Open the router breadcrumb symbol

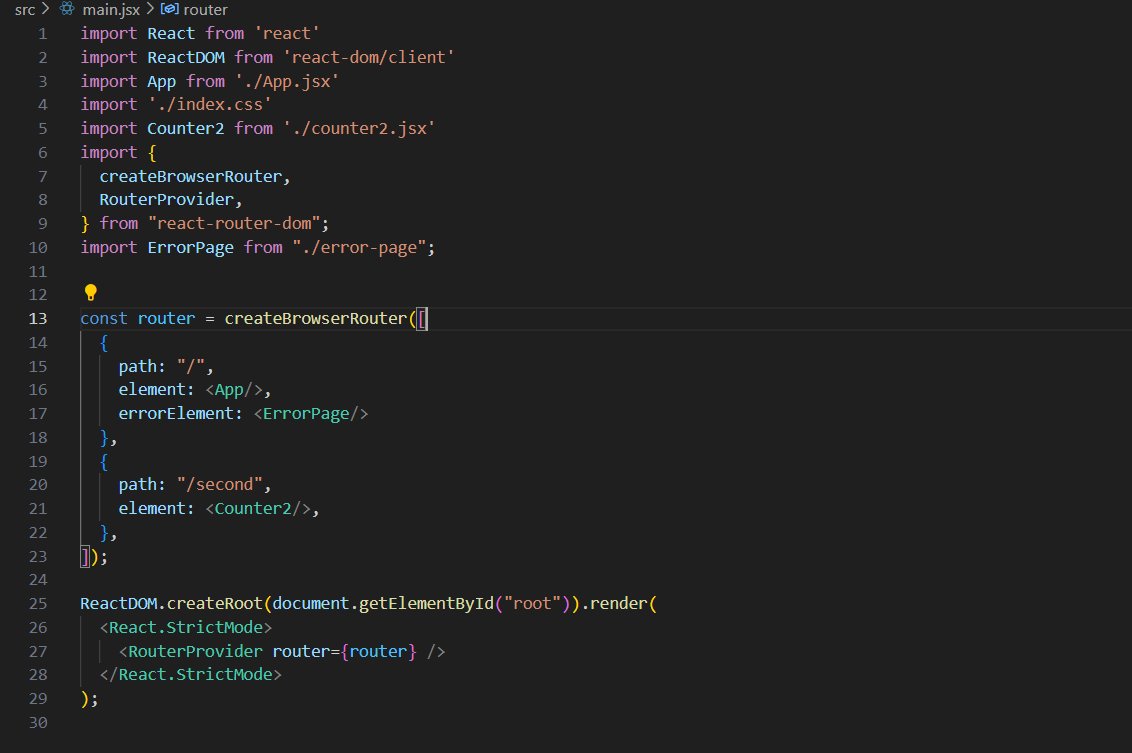pyautogui.click(x=206, y=9)
